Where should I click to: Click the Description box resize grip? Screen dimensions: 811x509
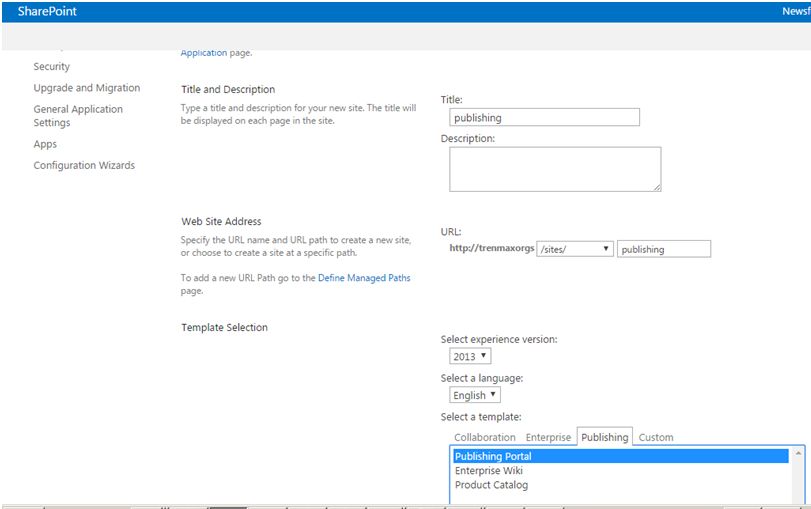tap(657, 187)
